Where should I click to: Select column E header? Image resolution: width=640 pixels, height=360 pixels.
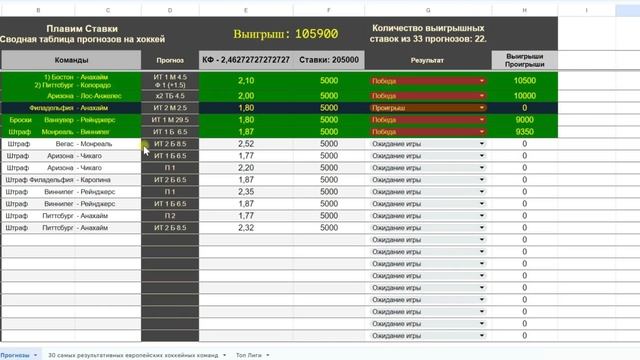click(x=246, y=10)
